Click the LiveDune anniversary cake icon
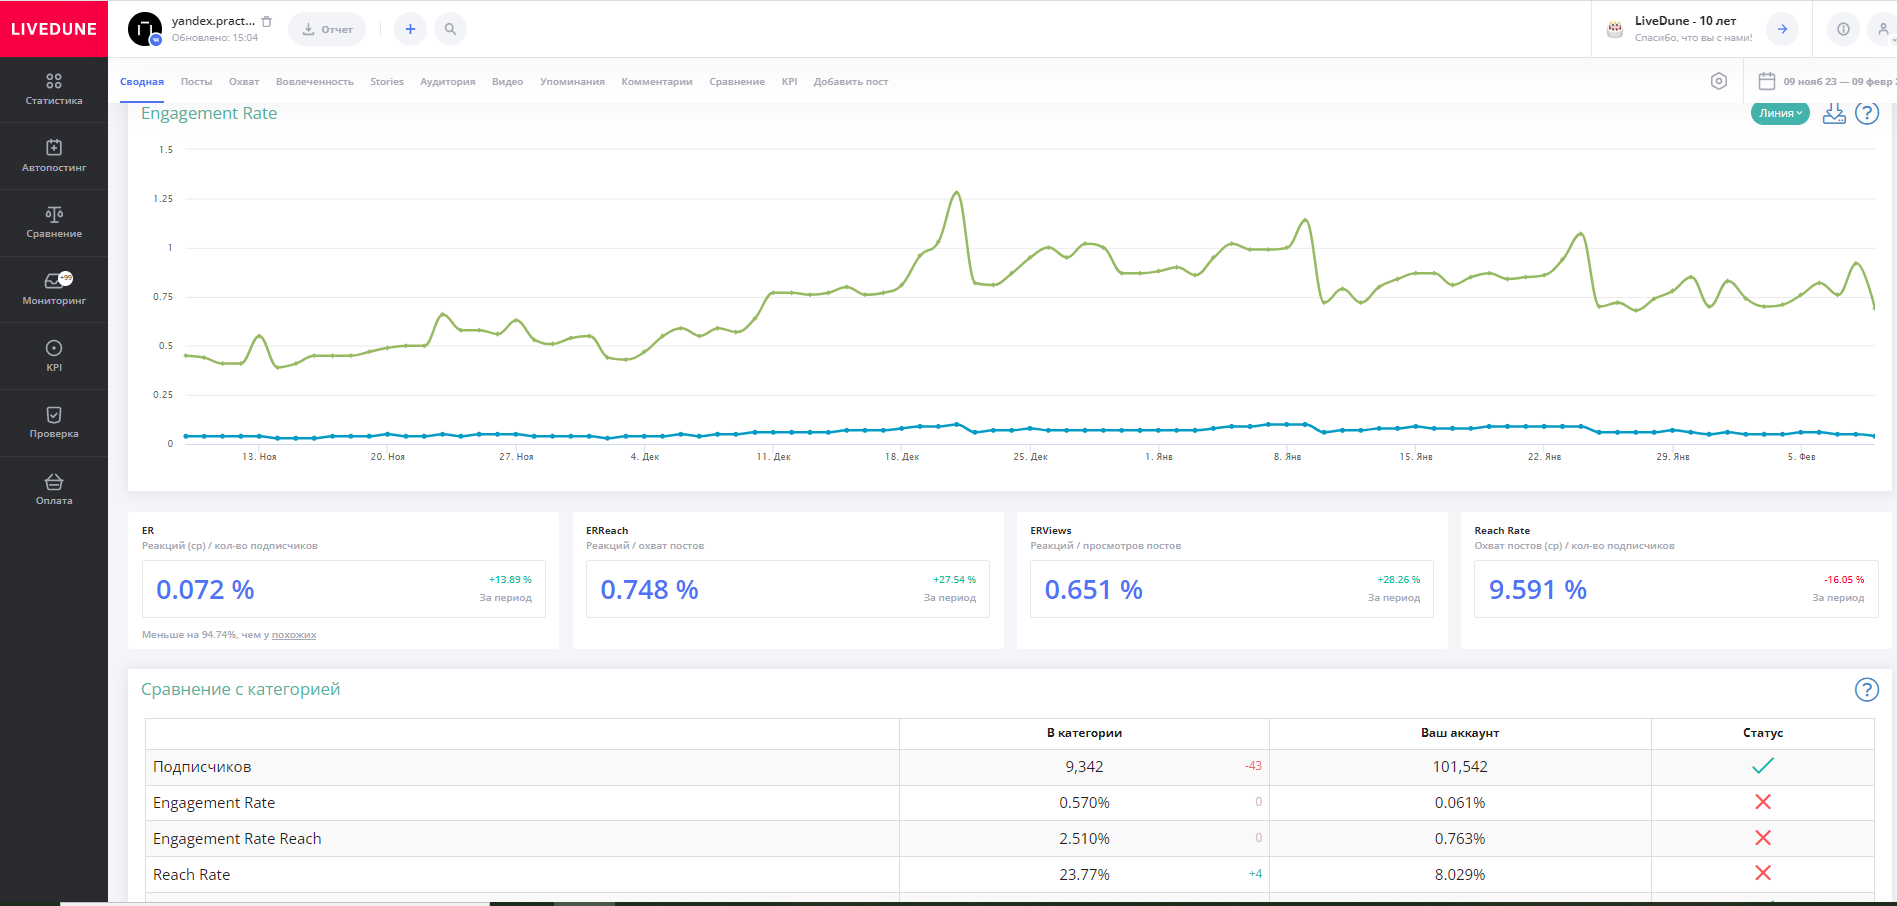The image size is (1897, 906). pyautogui.click(x=1614, y=29)
